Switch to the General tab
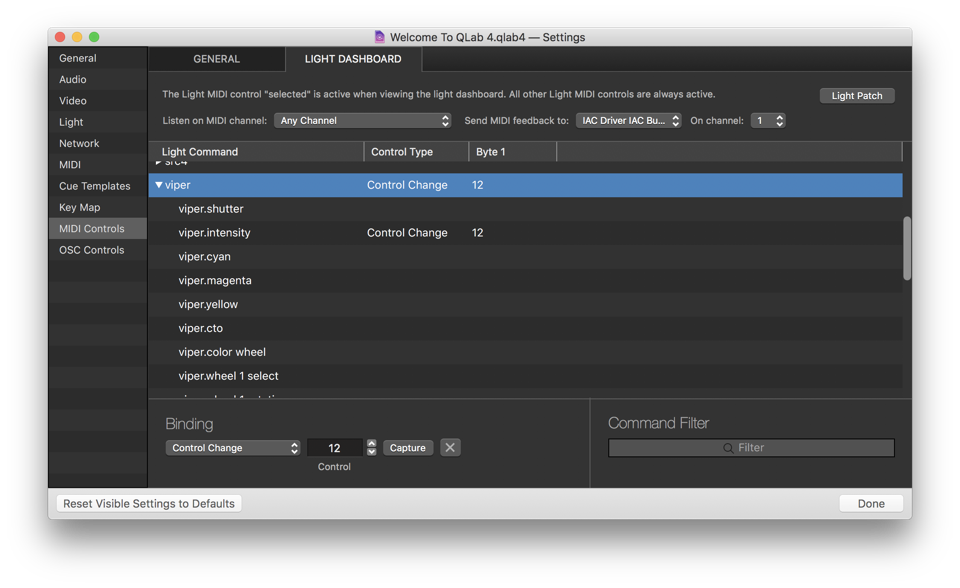 [216, 59]
